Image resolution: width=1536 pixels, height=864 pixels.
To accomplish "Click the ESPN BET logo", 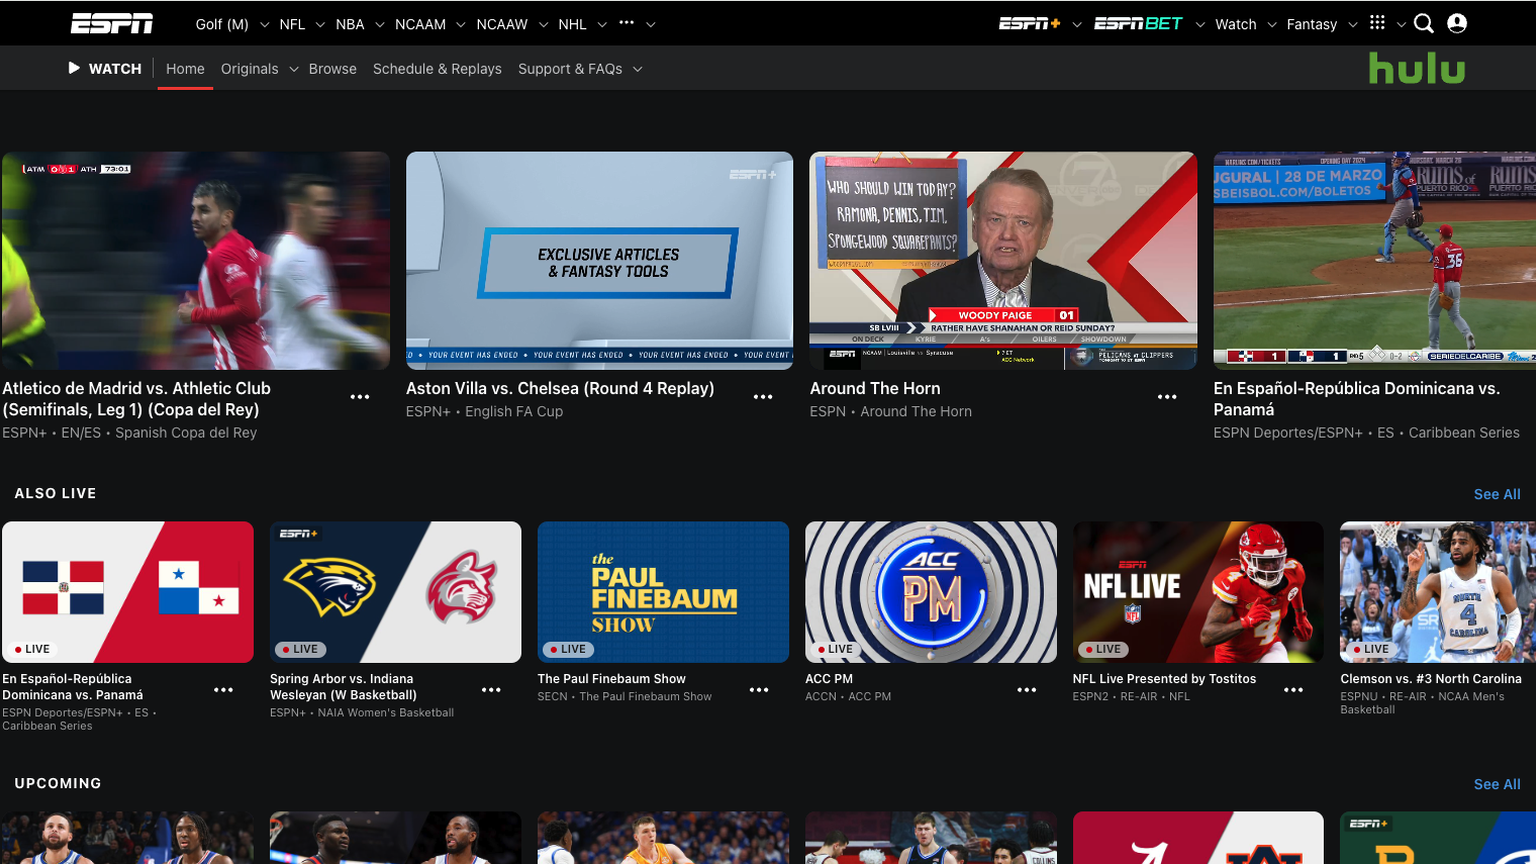I will [x=1138, y=24].
